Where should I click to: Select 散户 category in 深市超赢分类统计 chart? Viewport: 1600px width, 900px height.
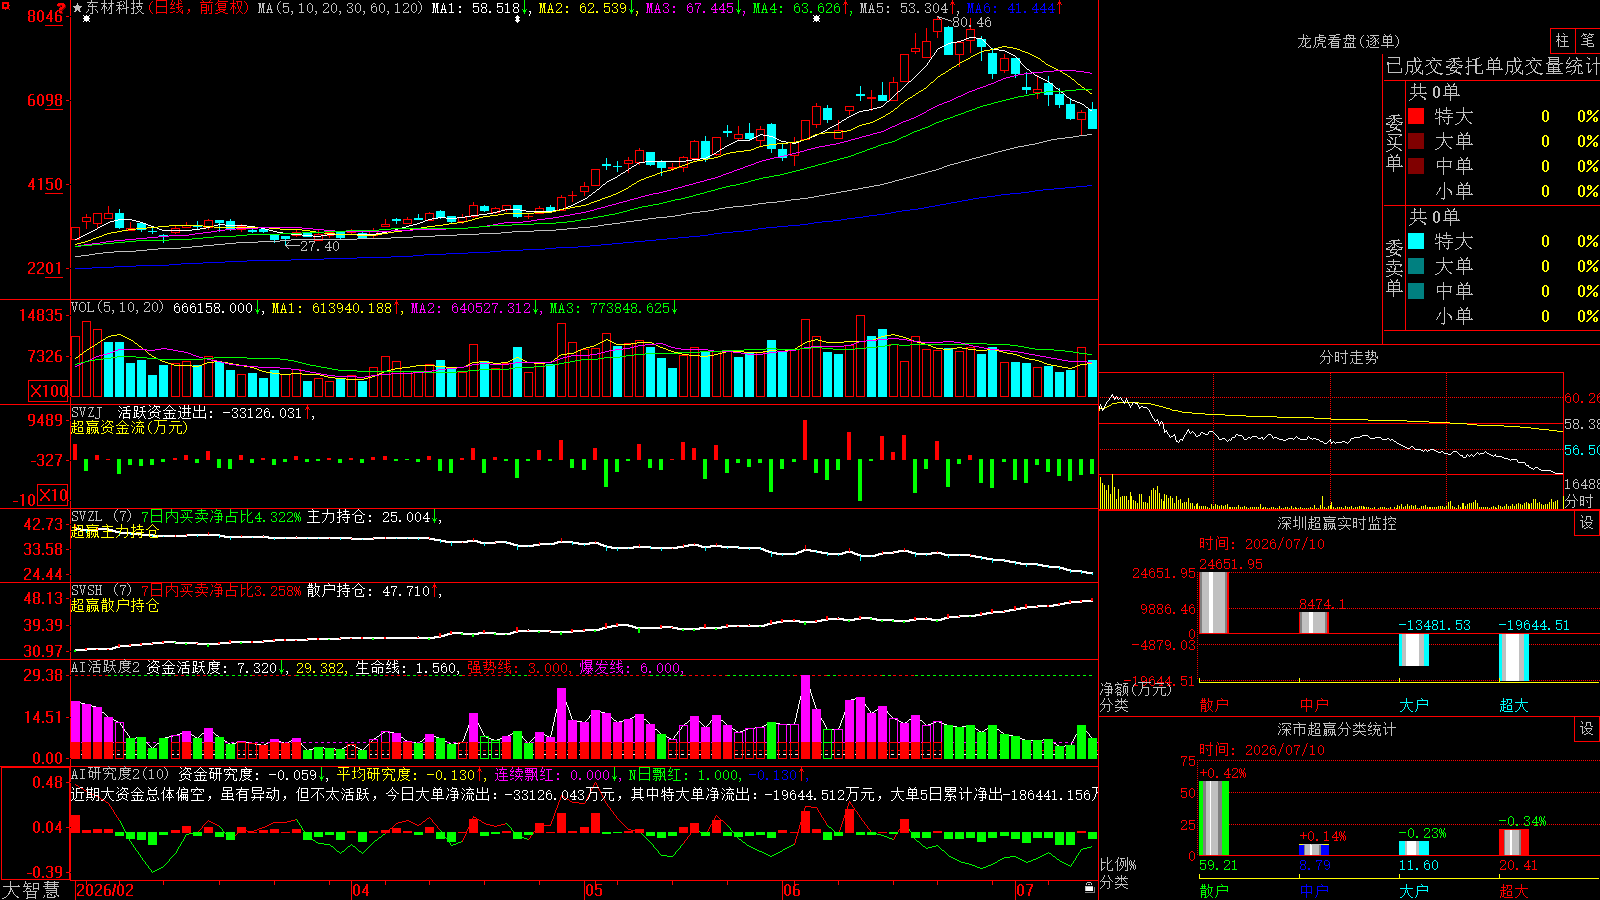coord(1214,890)
